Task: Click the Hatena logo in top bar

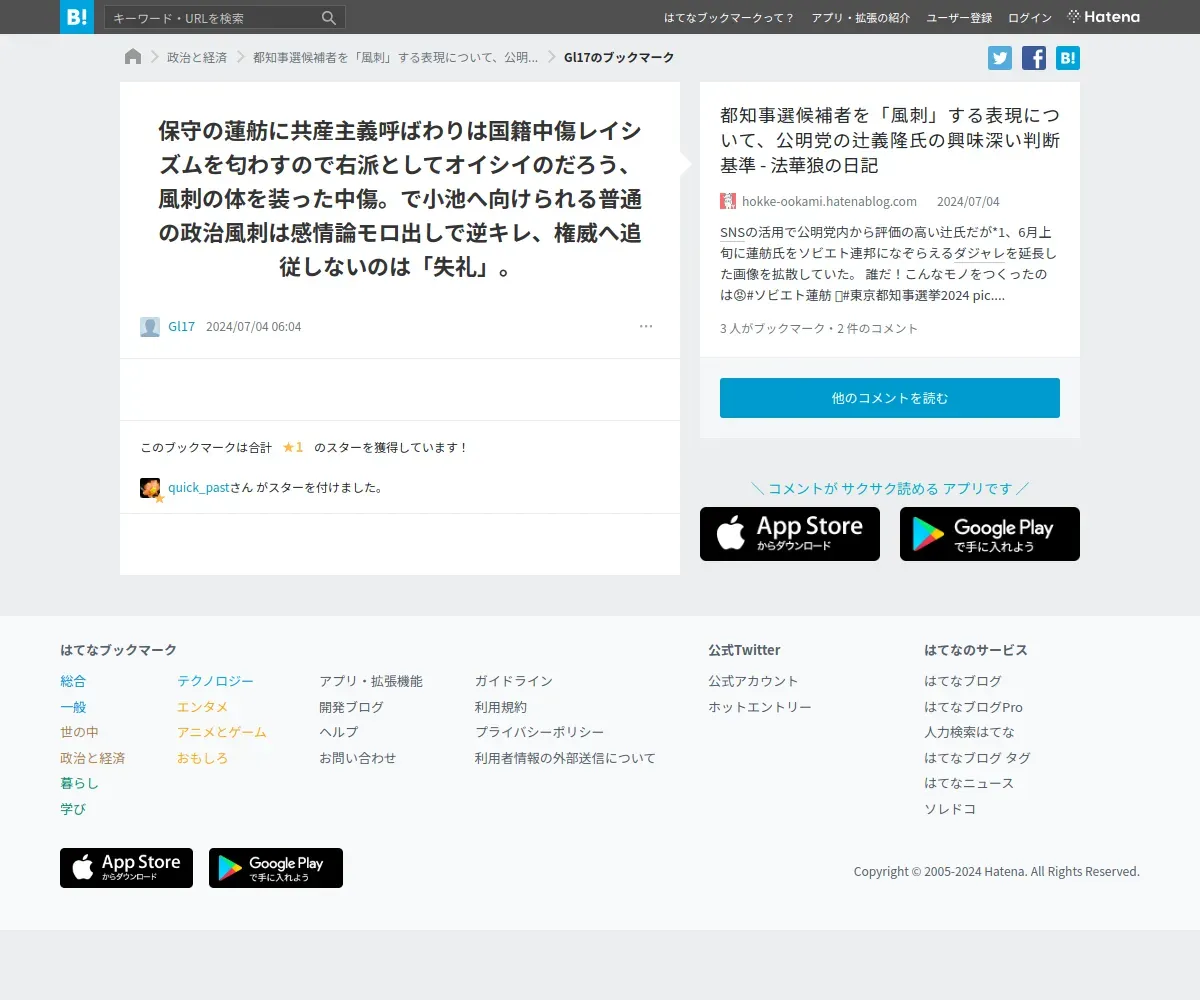Action: (1104, 17)
